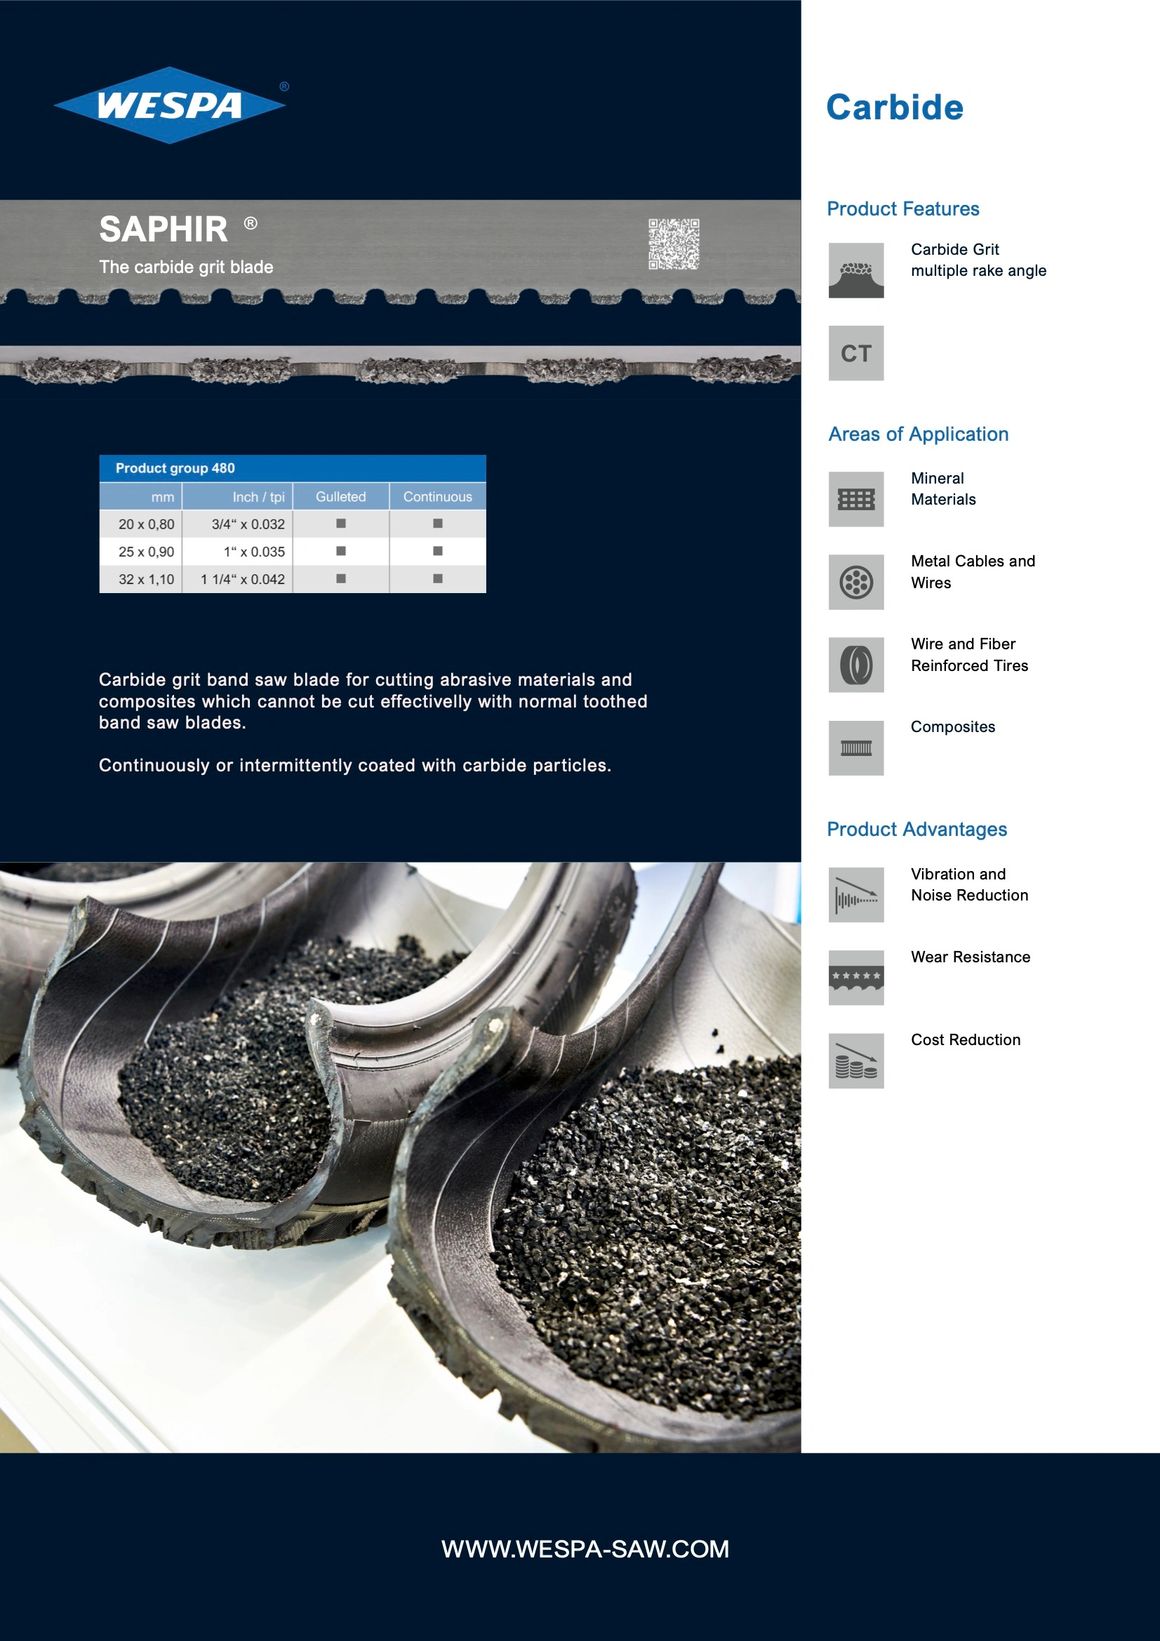The image size is (1160, 1641).
Task: Open the WWW.WESPA-SAW.COM link
Action: pos(585,1549)
